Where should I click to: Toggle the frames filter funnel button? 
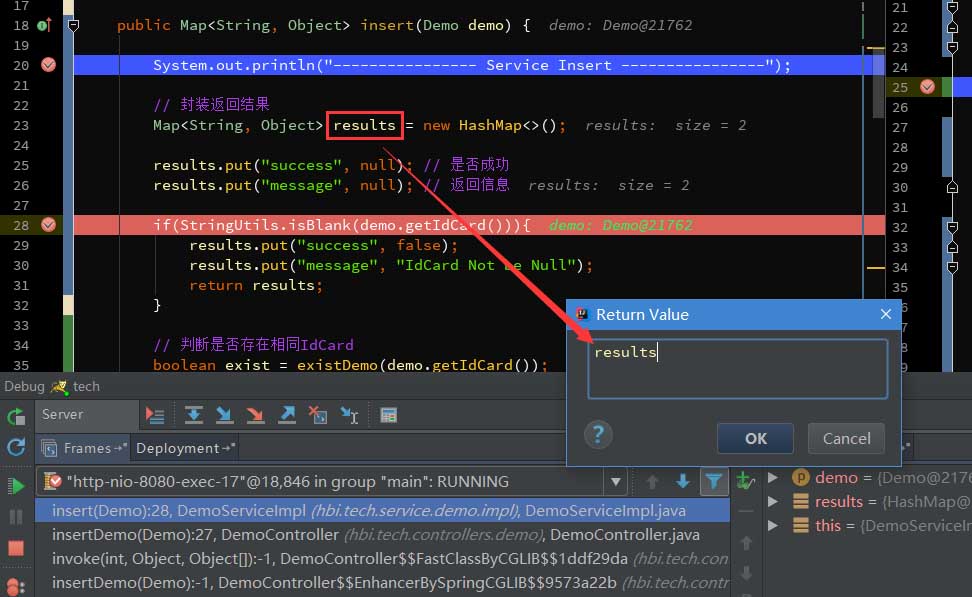point(714,482)
